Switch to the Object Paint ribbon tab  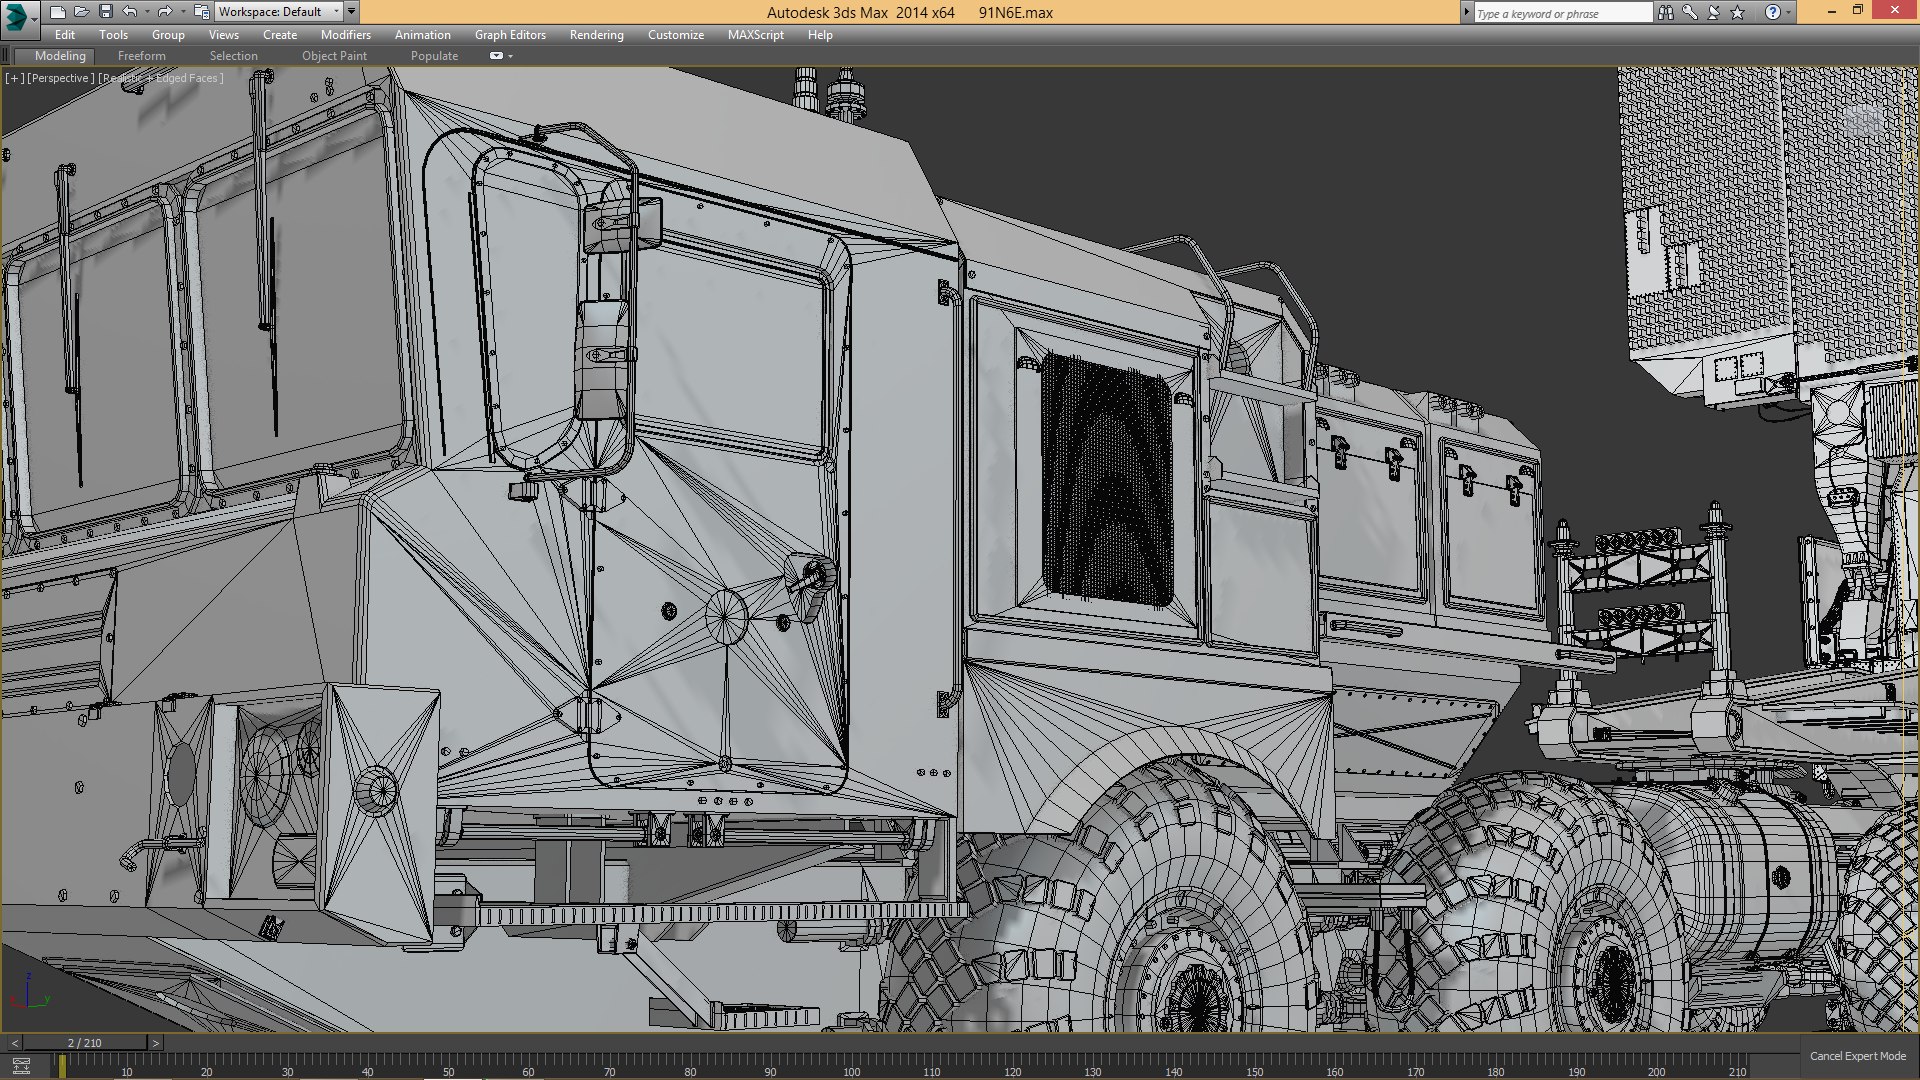point(334,56)
